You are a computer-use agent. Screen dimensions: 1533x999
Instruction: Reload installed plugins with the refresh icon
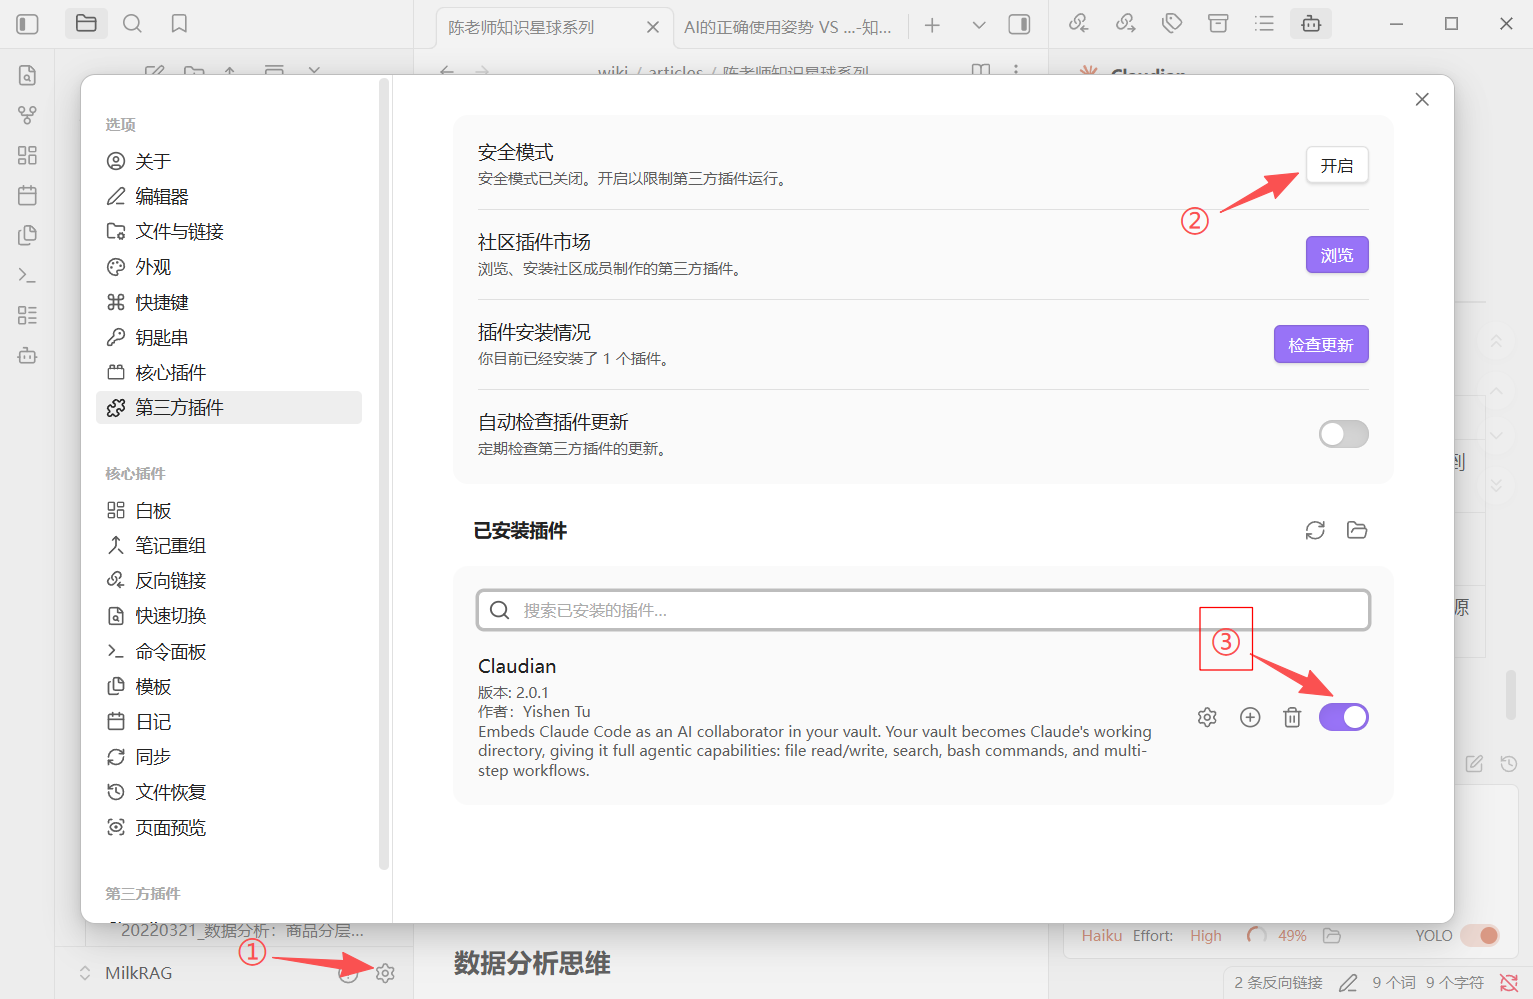[1315, 530]
